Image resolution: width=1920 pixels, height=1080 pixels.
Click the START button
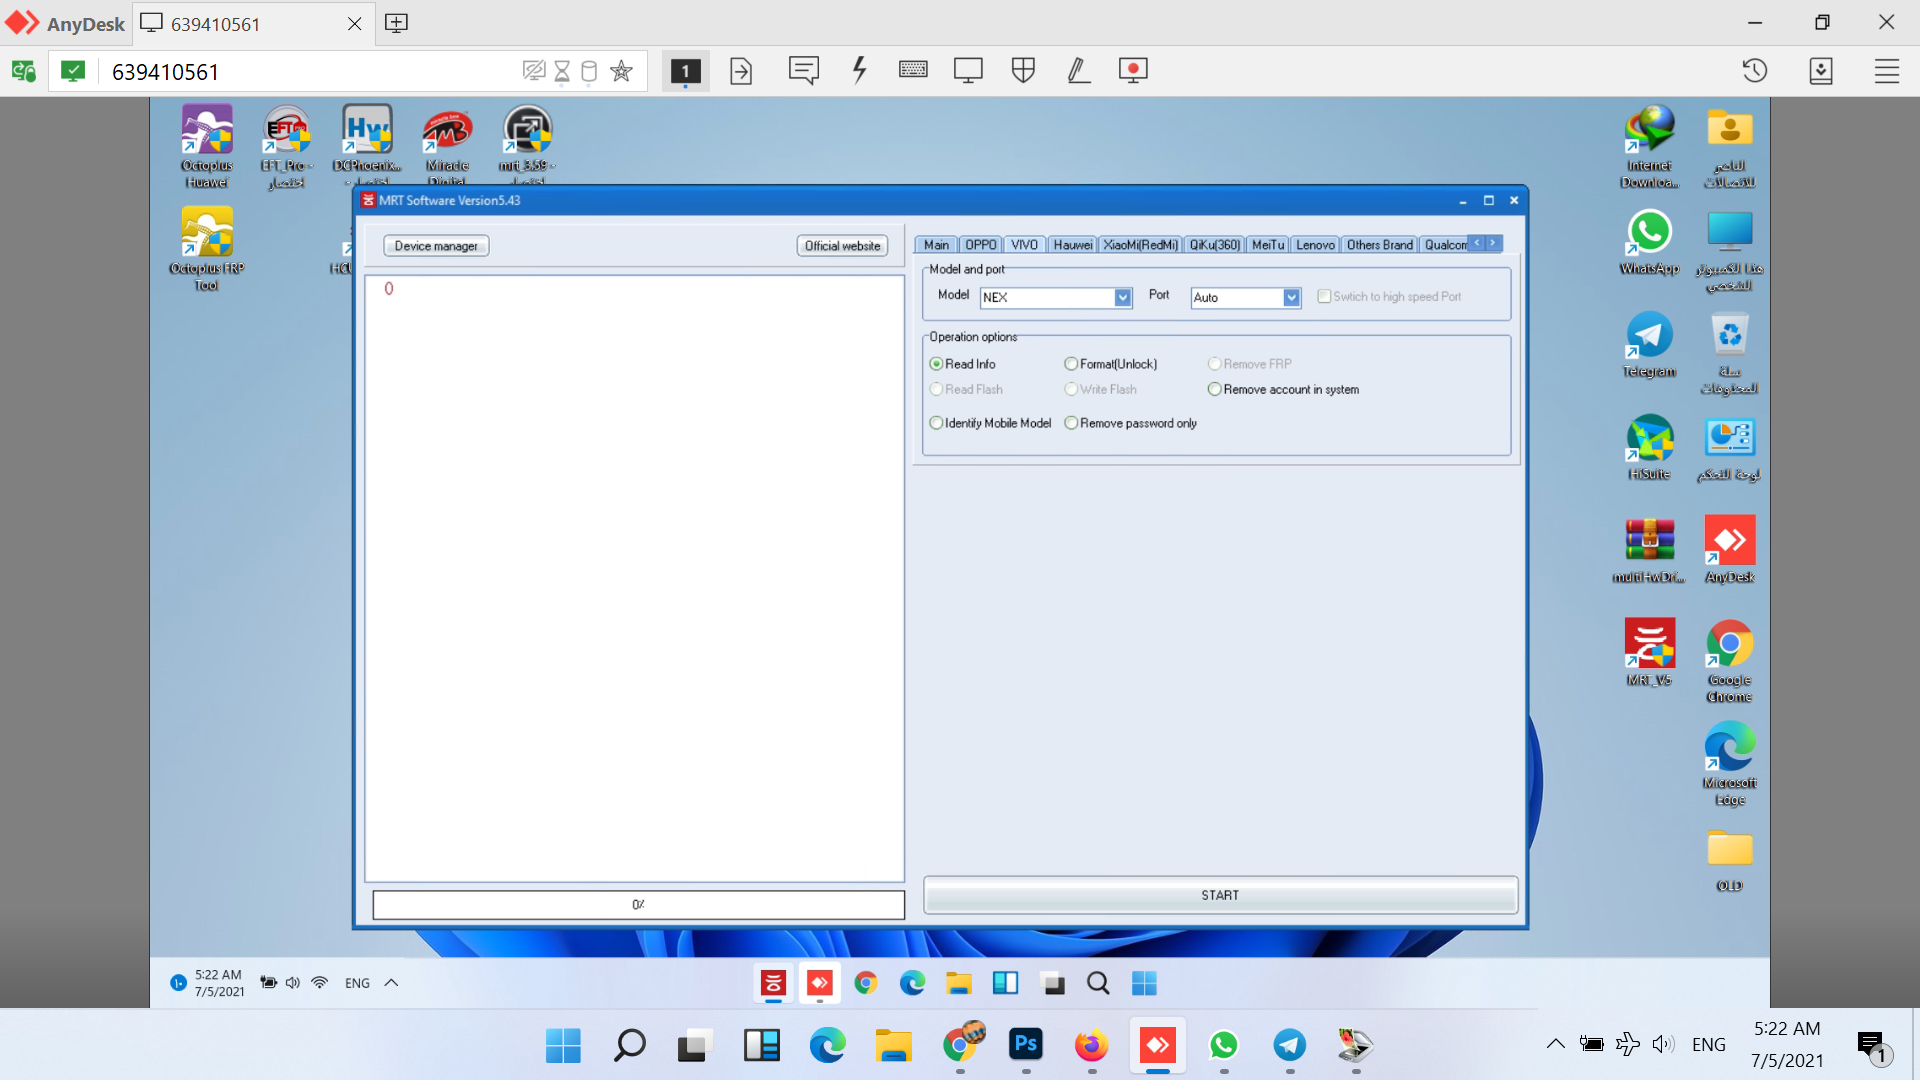coord(1220,895)
